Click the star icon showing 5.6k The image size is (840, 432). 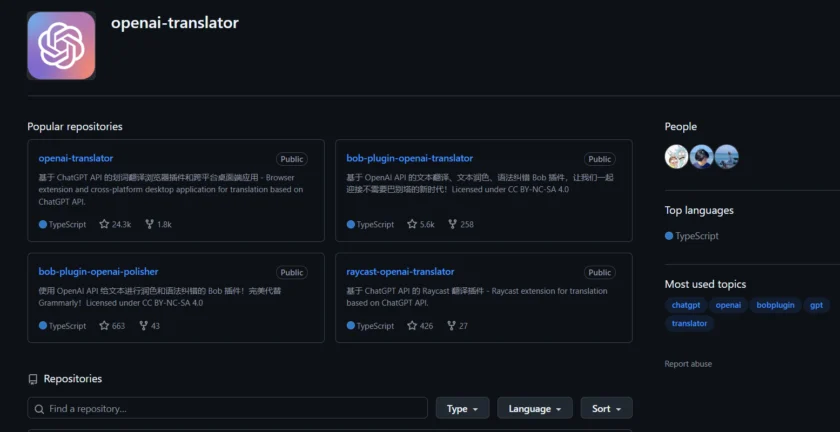pos(412,224)
